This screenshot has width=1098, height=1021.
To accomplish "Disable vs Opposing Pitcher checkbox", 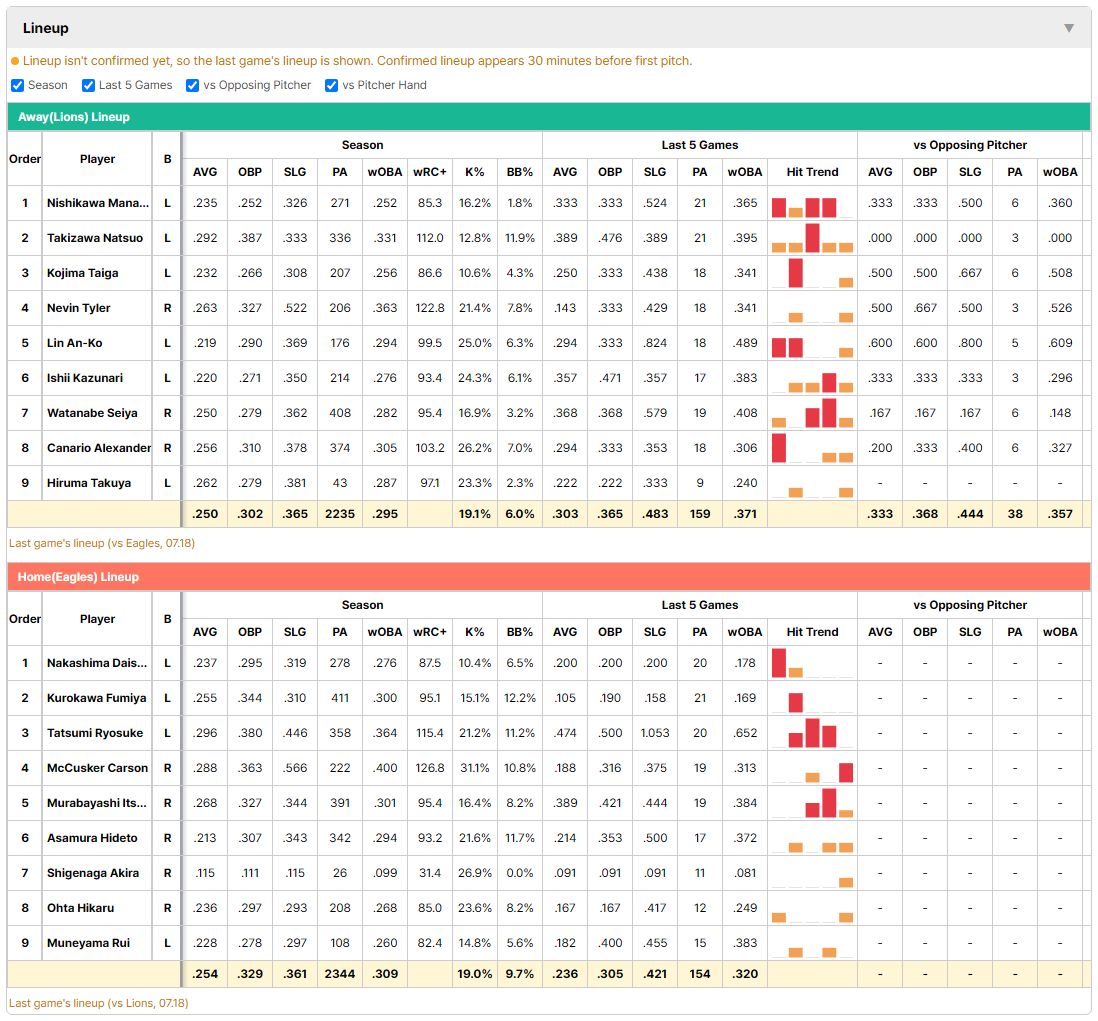I will (x=193, y=85).
